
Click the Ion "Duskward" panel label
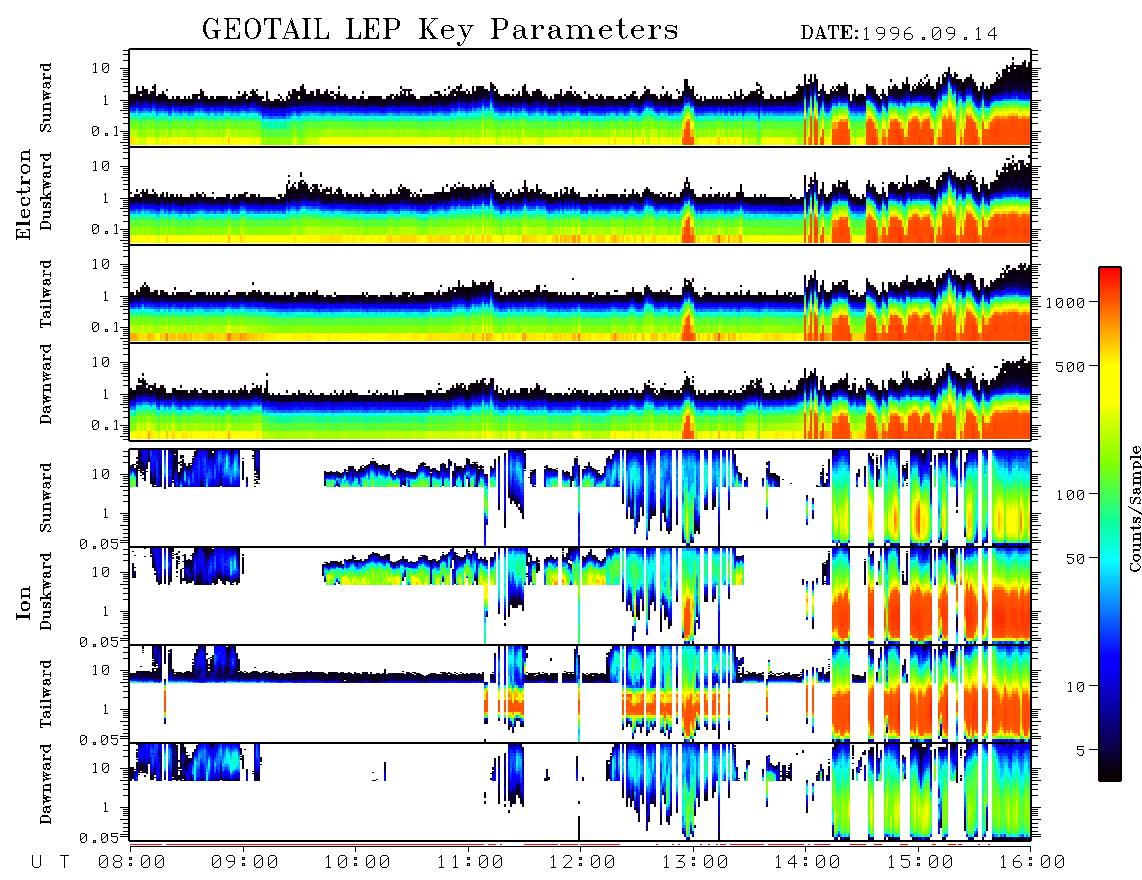pos(46,592)
